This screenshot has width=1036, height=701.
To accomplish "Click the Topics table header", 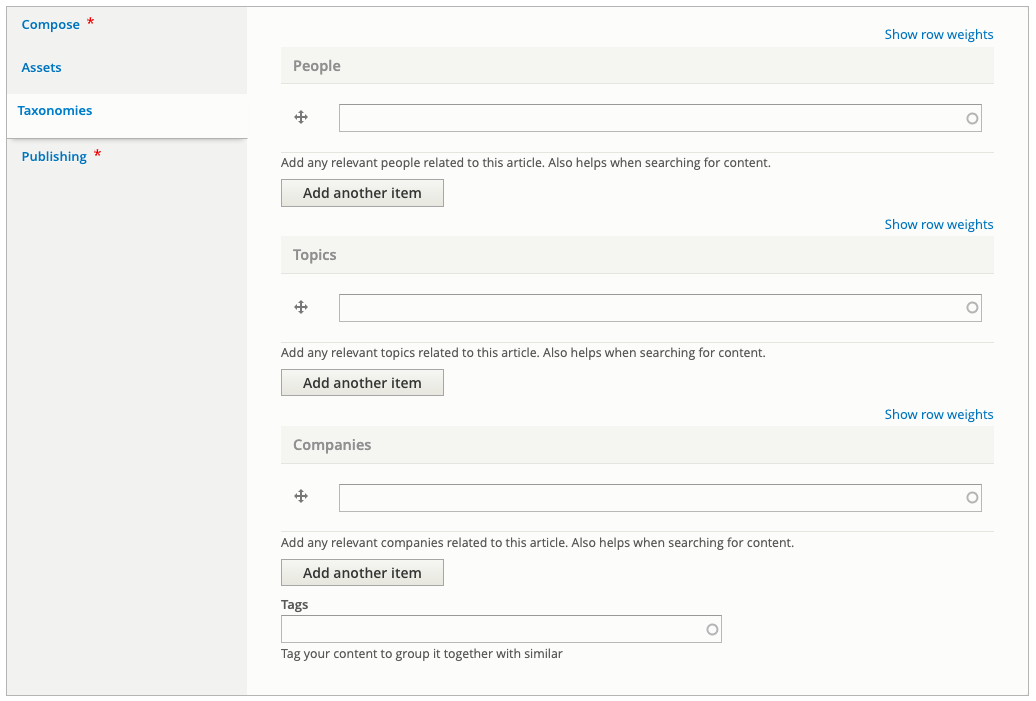I will click(x=637, y=255).
